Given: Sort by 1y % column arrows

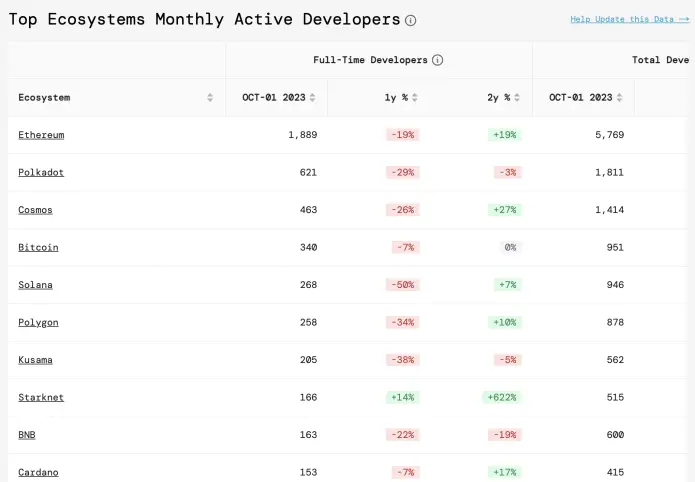Looking at the screenshot, I should (415, 98).
